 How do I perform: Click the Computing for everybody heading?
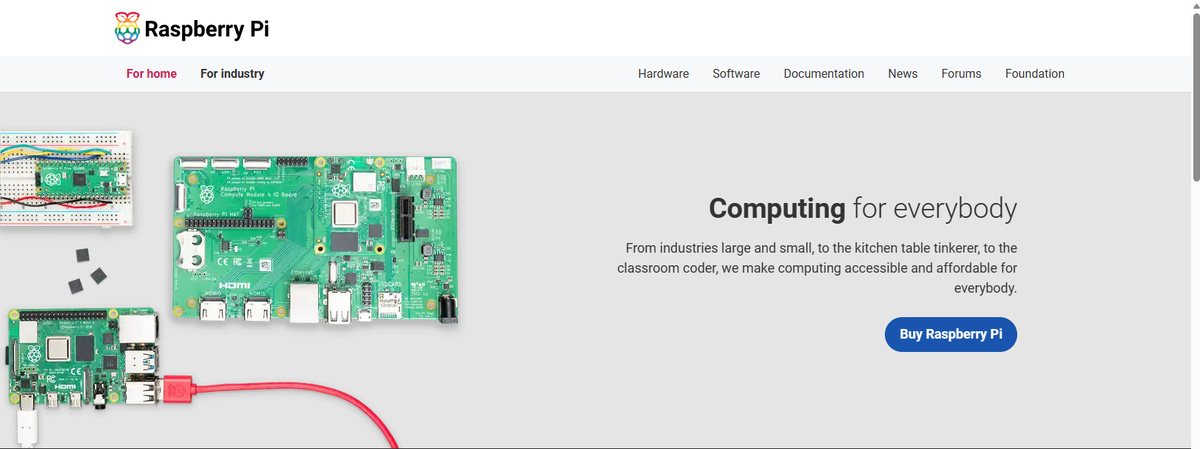tap(863, 208)
